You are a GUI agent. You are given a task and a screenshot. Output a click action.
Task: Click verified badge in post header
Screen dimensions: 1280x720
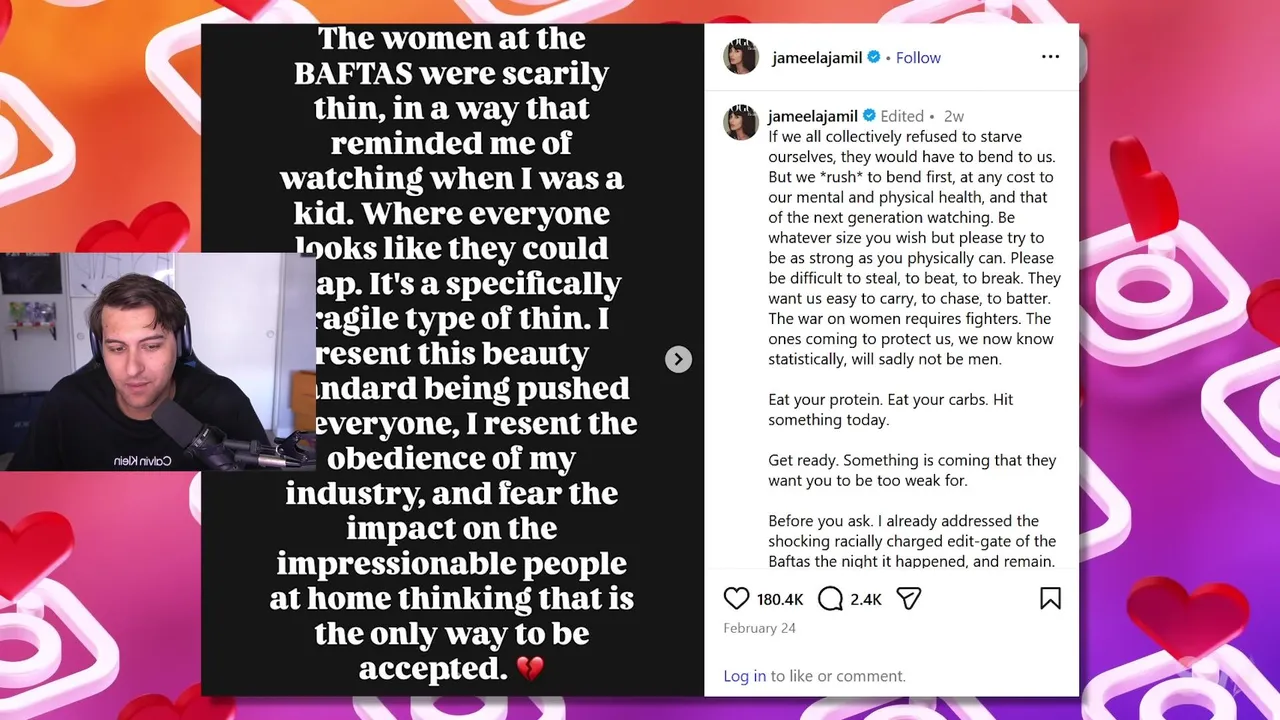point(874,58)
